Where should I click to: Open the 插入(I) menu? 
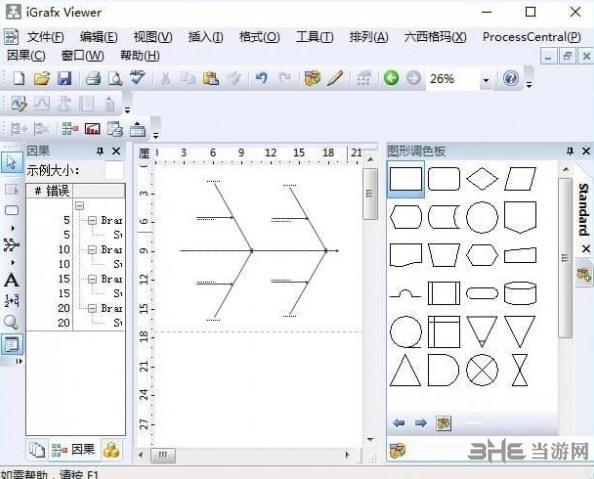point(206,37)
